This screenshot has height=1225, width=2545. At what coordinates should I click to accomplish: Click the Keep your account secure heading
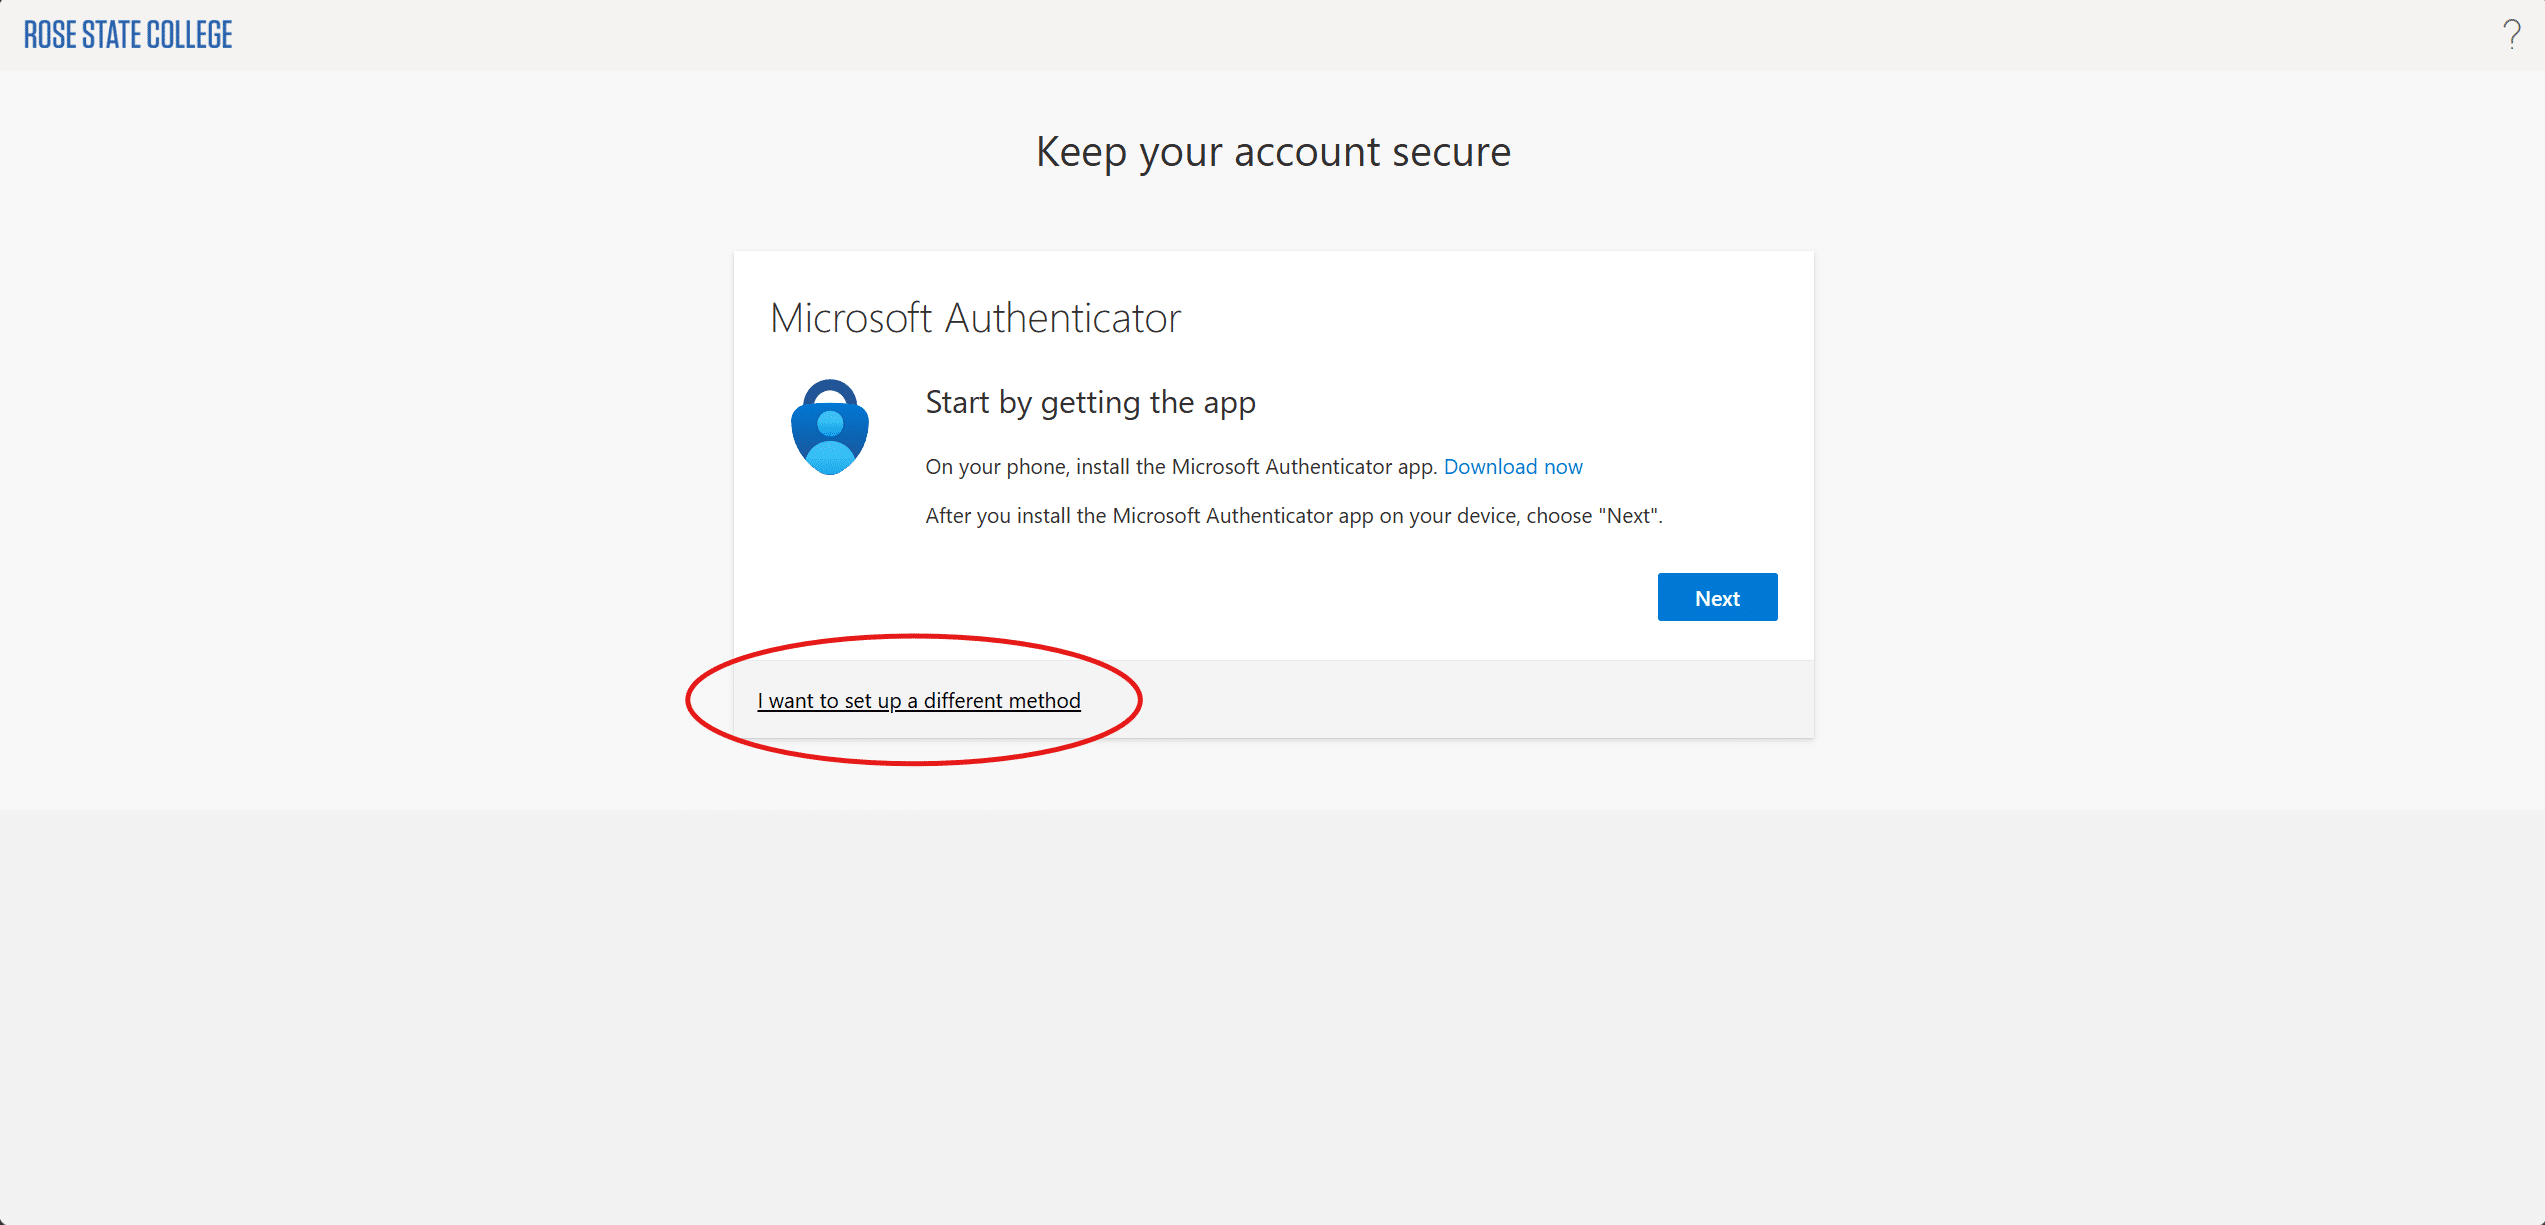[x=1272, y=152]
